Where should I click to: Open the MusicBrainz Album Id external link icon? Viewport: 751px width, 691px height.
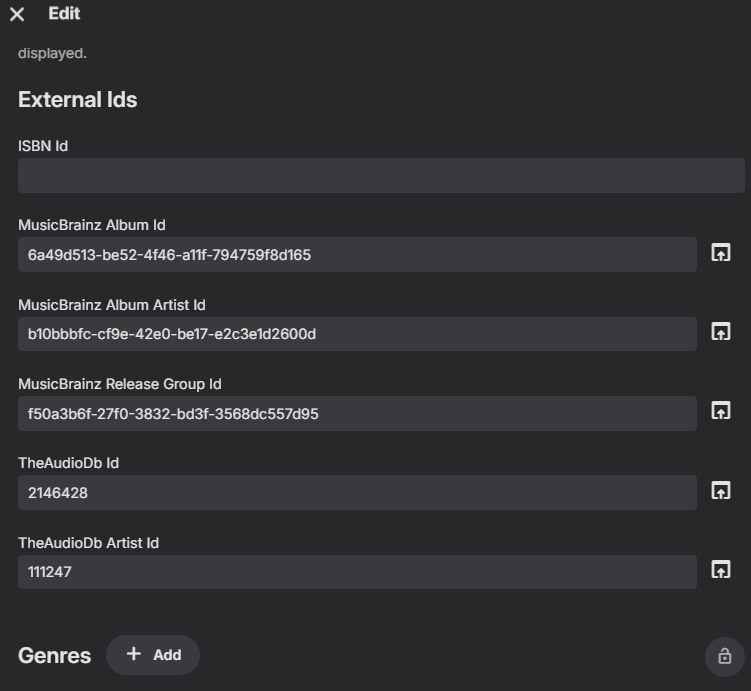click(x=720, y=253)
